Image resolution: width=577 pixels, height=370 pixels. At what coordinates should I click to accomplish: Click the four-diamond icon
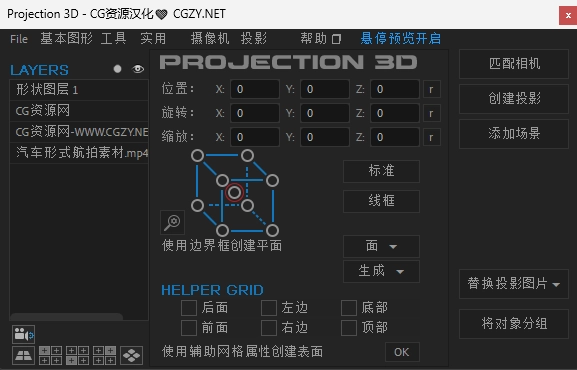(131, 355)
